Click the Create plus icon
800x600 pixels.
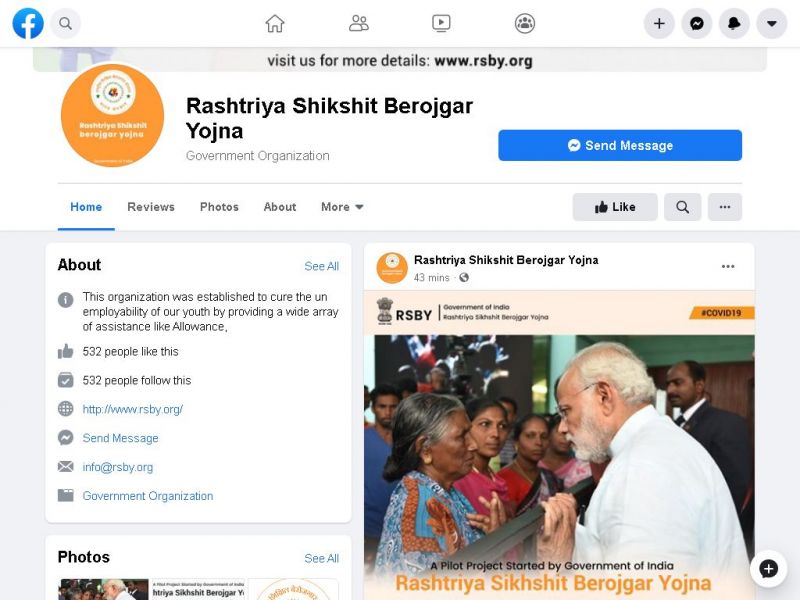[659, 23]
